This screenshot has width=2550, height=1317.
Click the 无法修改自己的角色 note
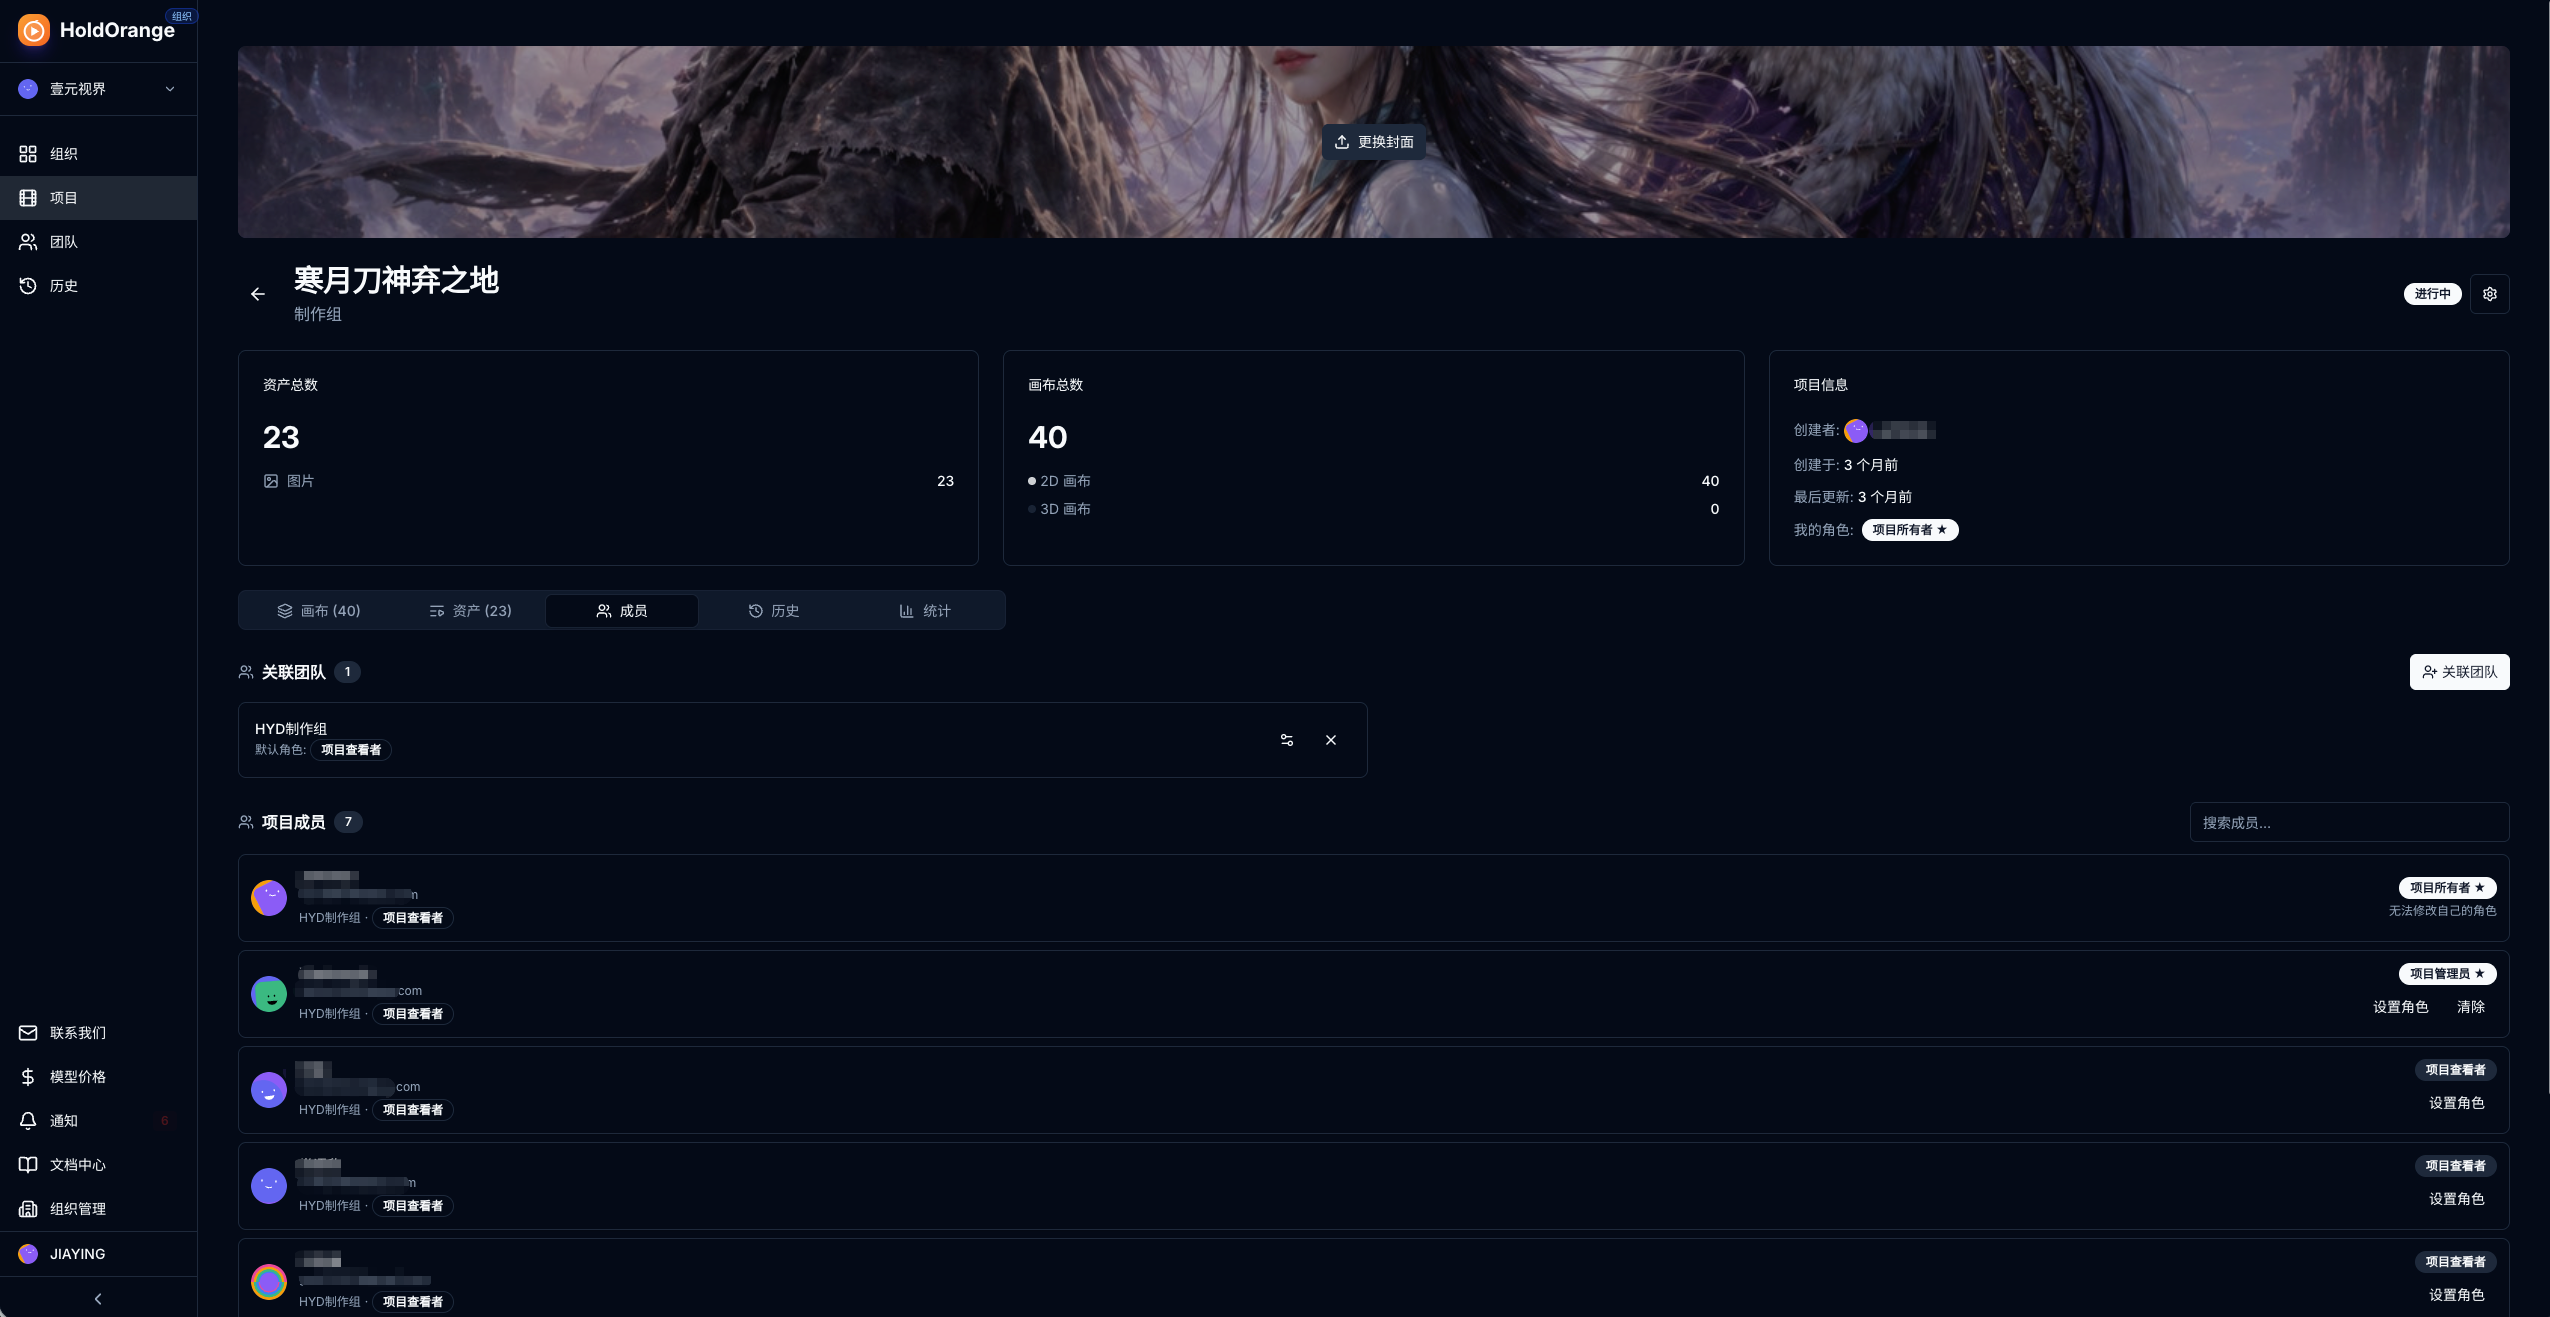click(x=2442, y=911)
